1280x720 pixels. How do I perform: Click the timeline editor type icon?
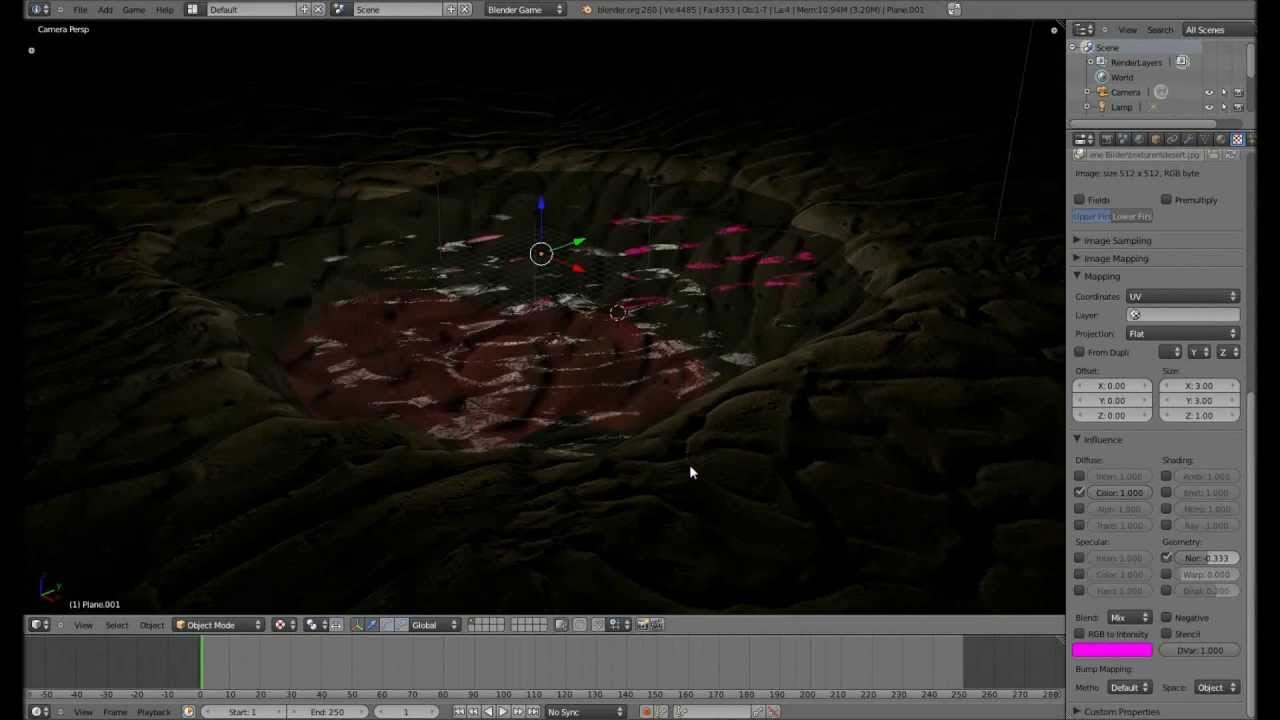click(37, 712)
